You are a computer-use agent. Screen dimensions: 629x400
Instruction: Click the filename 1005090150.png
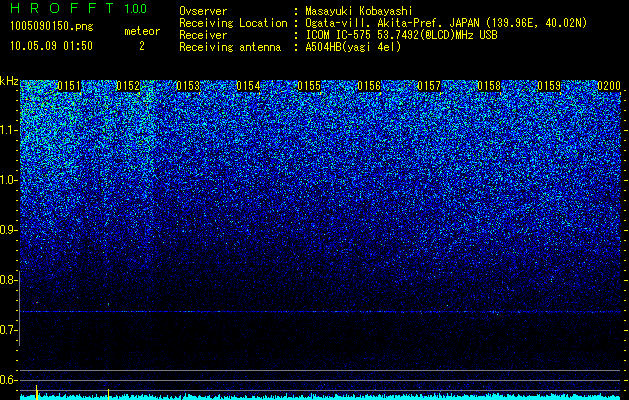52,26
